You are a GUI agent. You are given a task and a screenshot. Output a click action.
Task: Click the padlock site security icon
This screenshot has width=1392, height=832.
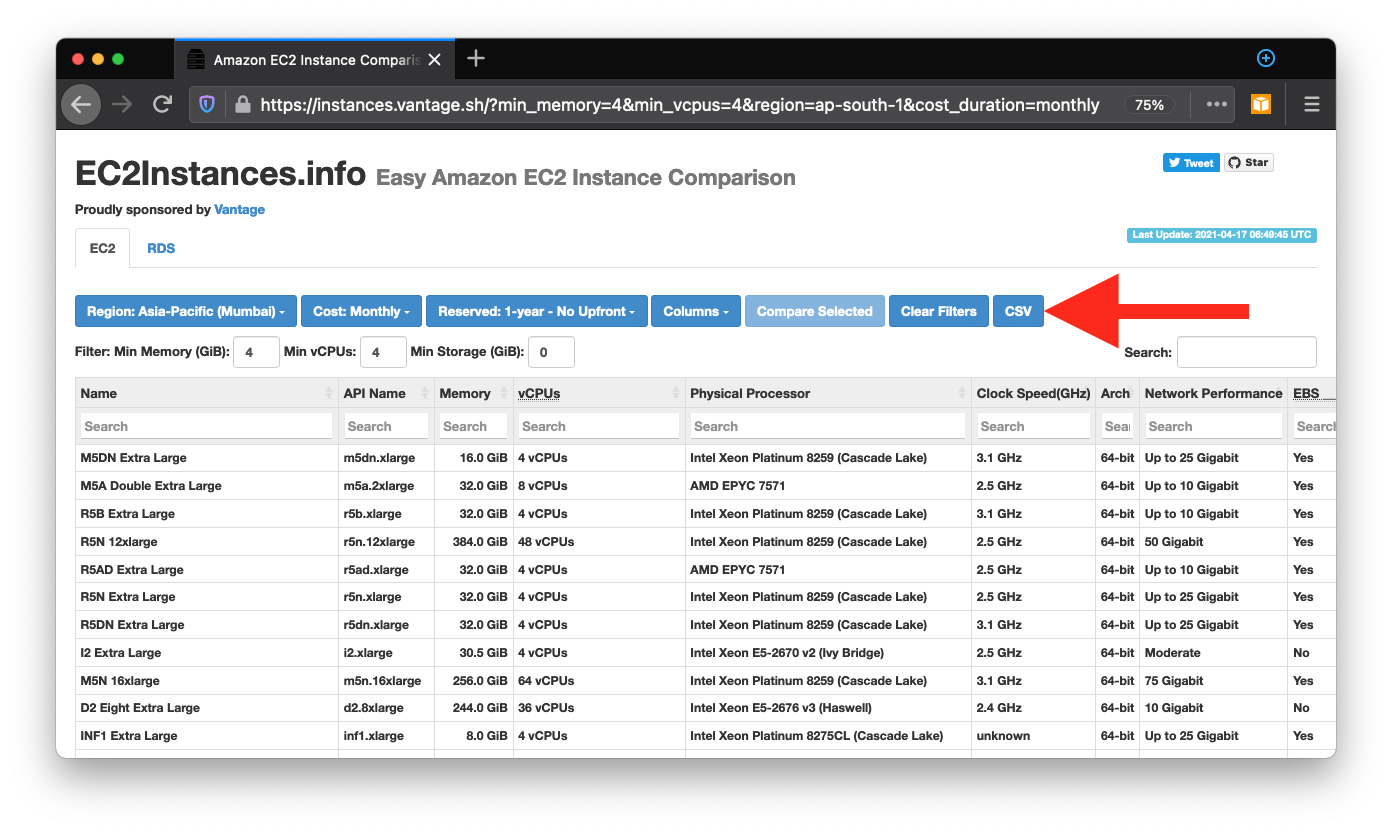click(242, 104)
